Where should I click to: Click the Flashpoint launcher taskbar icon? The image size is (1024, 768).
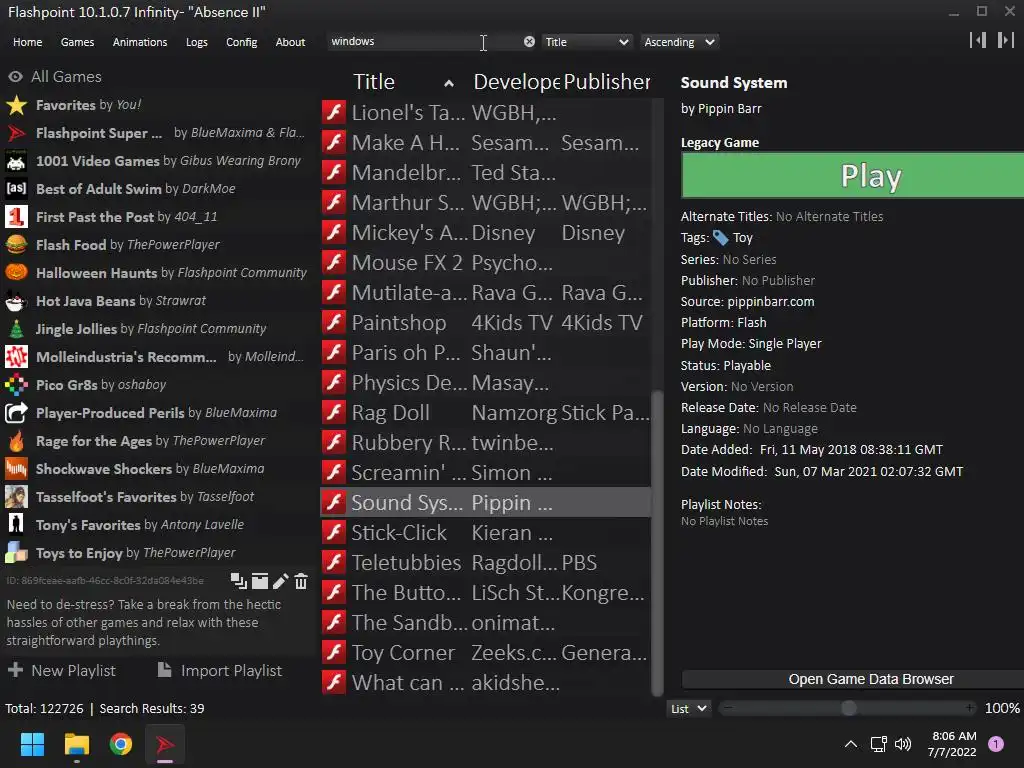[x=165, y=744]
